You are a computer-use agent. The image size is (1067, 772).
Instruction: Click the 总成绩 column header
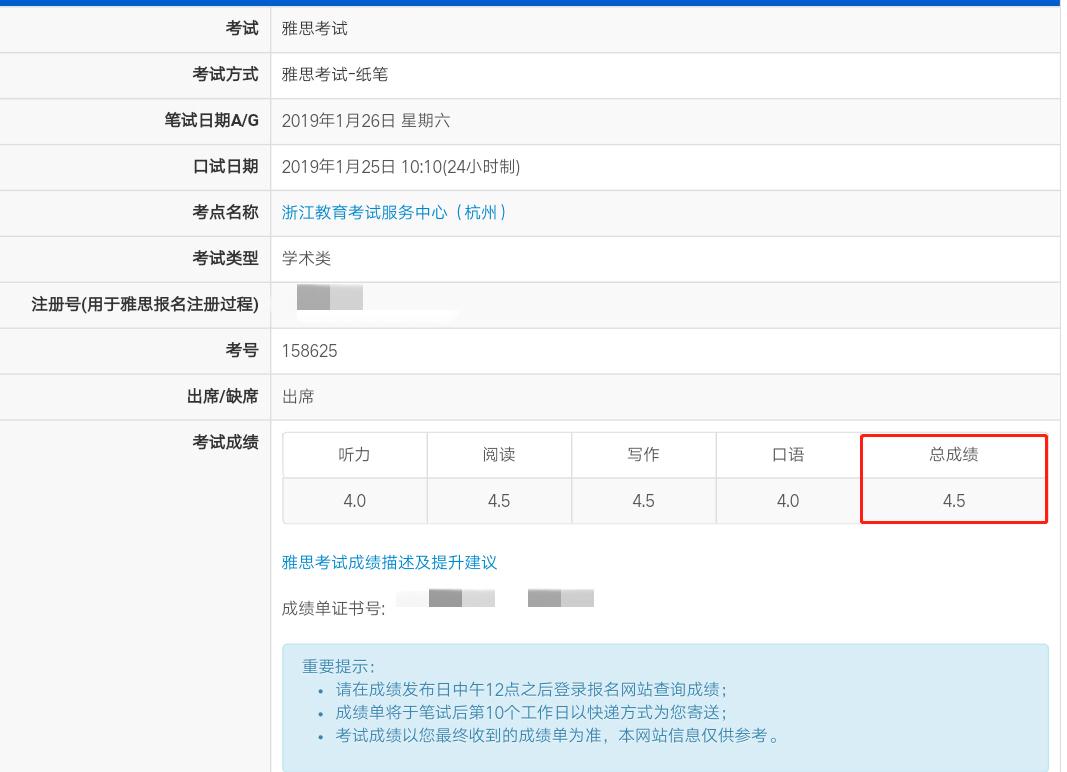click(x=953, y=455)
